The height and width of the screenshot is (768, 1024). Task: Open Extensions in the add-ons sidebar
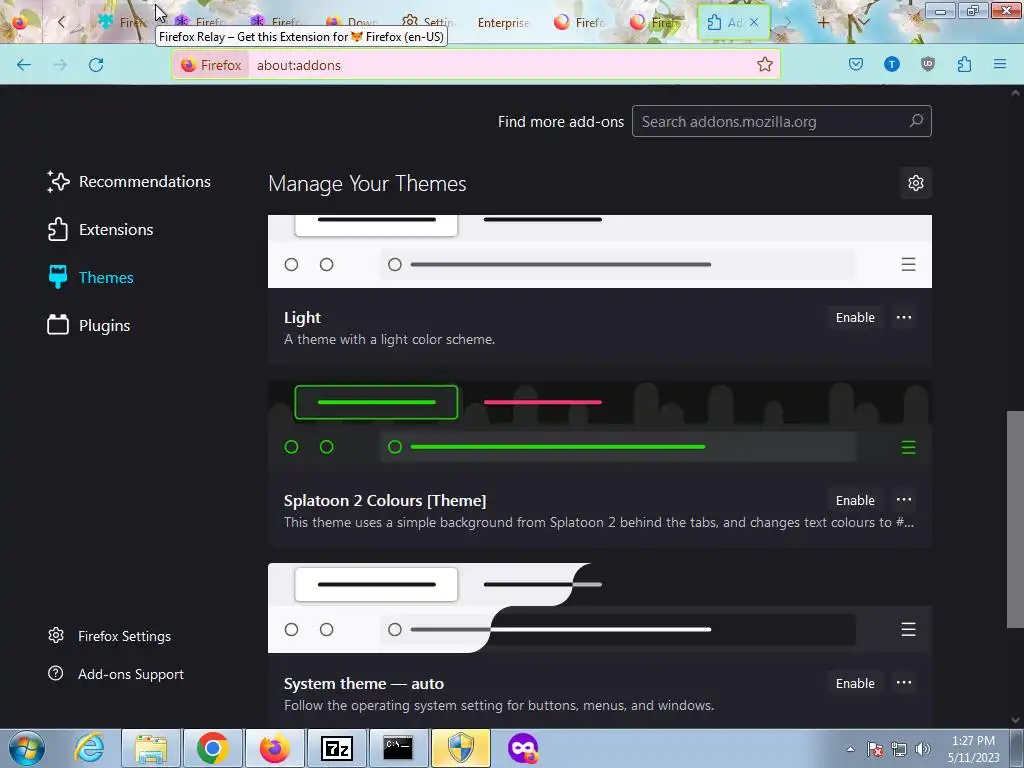(x=101, y=230)
